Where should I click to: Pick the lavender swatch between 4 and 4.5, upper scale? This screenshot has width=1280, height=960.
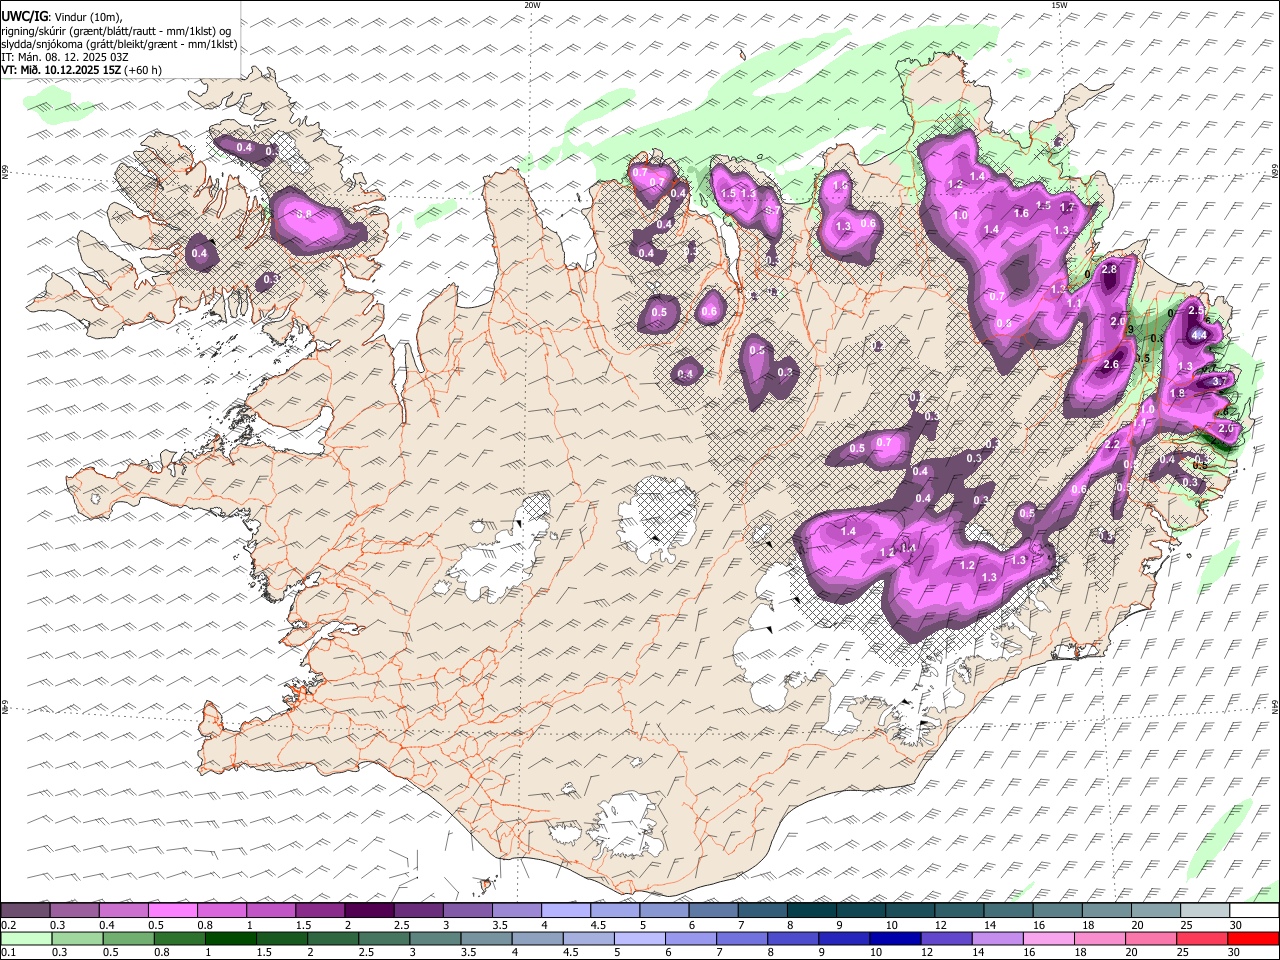coord(566,910)
